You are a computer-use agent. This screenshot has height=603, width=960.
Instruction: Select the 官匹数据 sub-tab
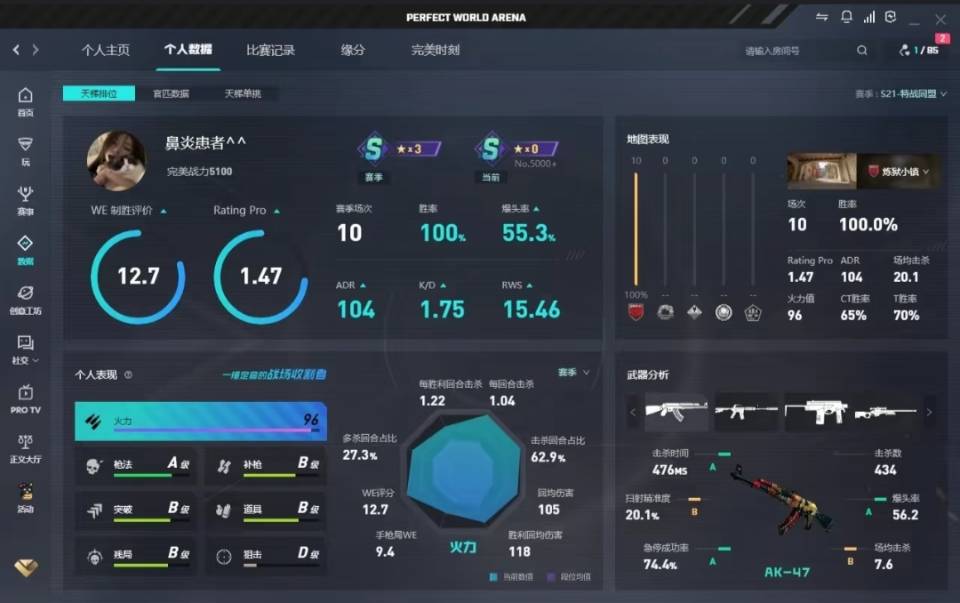(x=171, y=94)
